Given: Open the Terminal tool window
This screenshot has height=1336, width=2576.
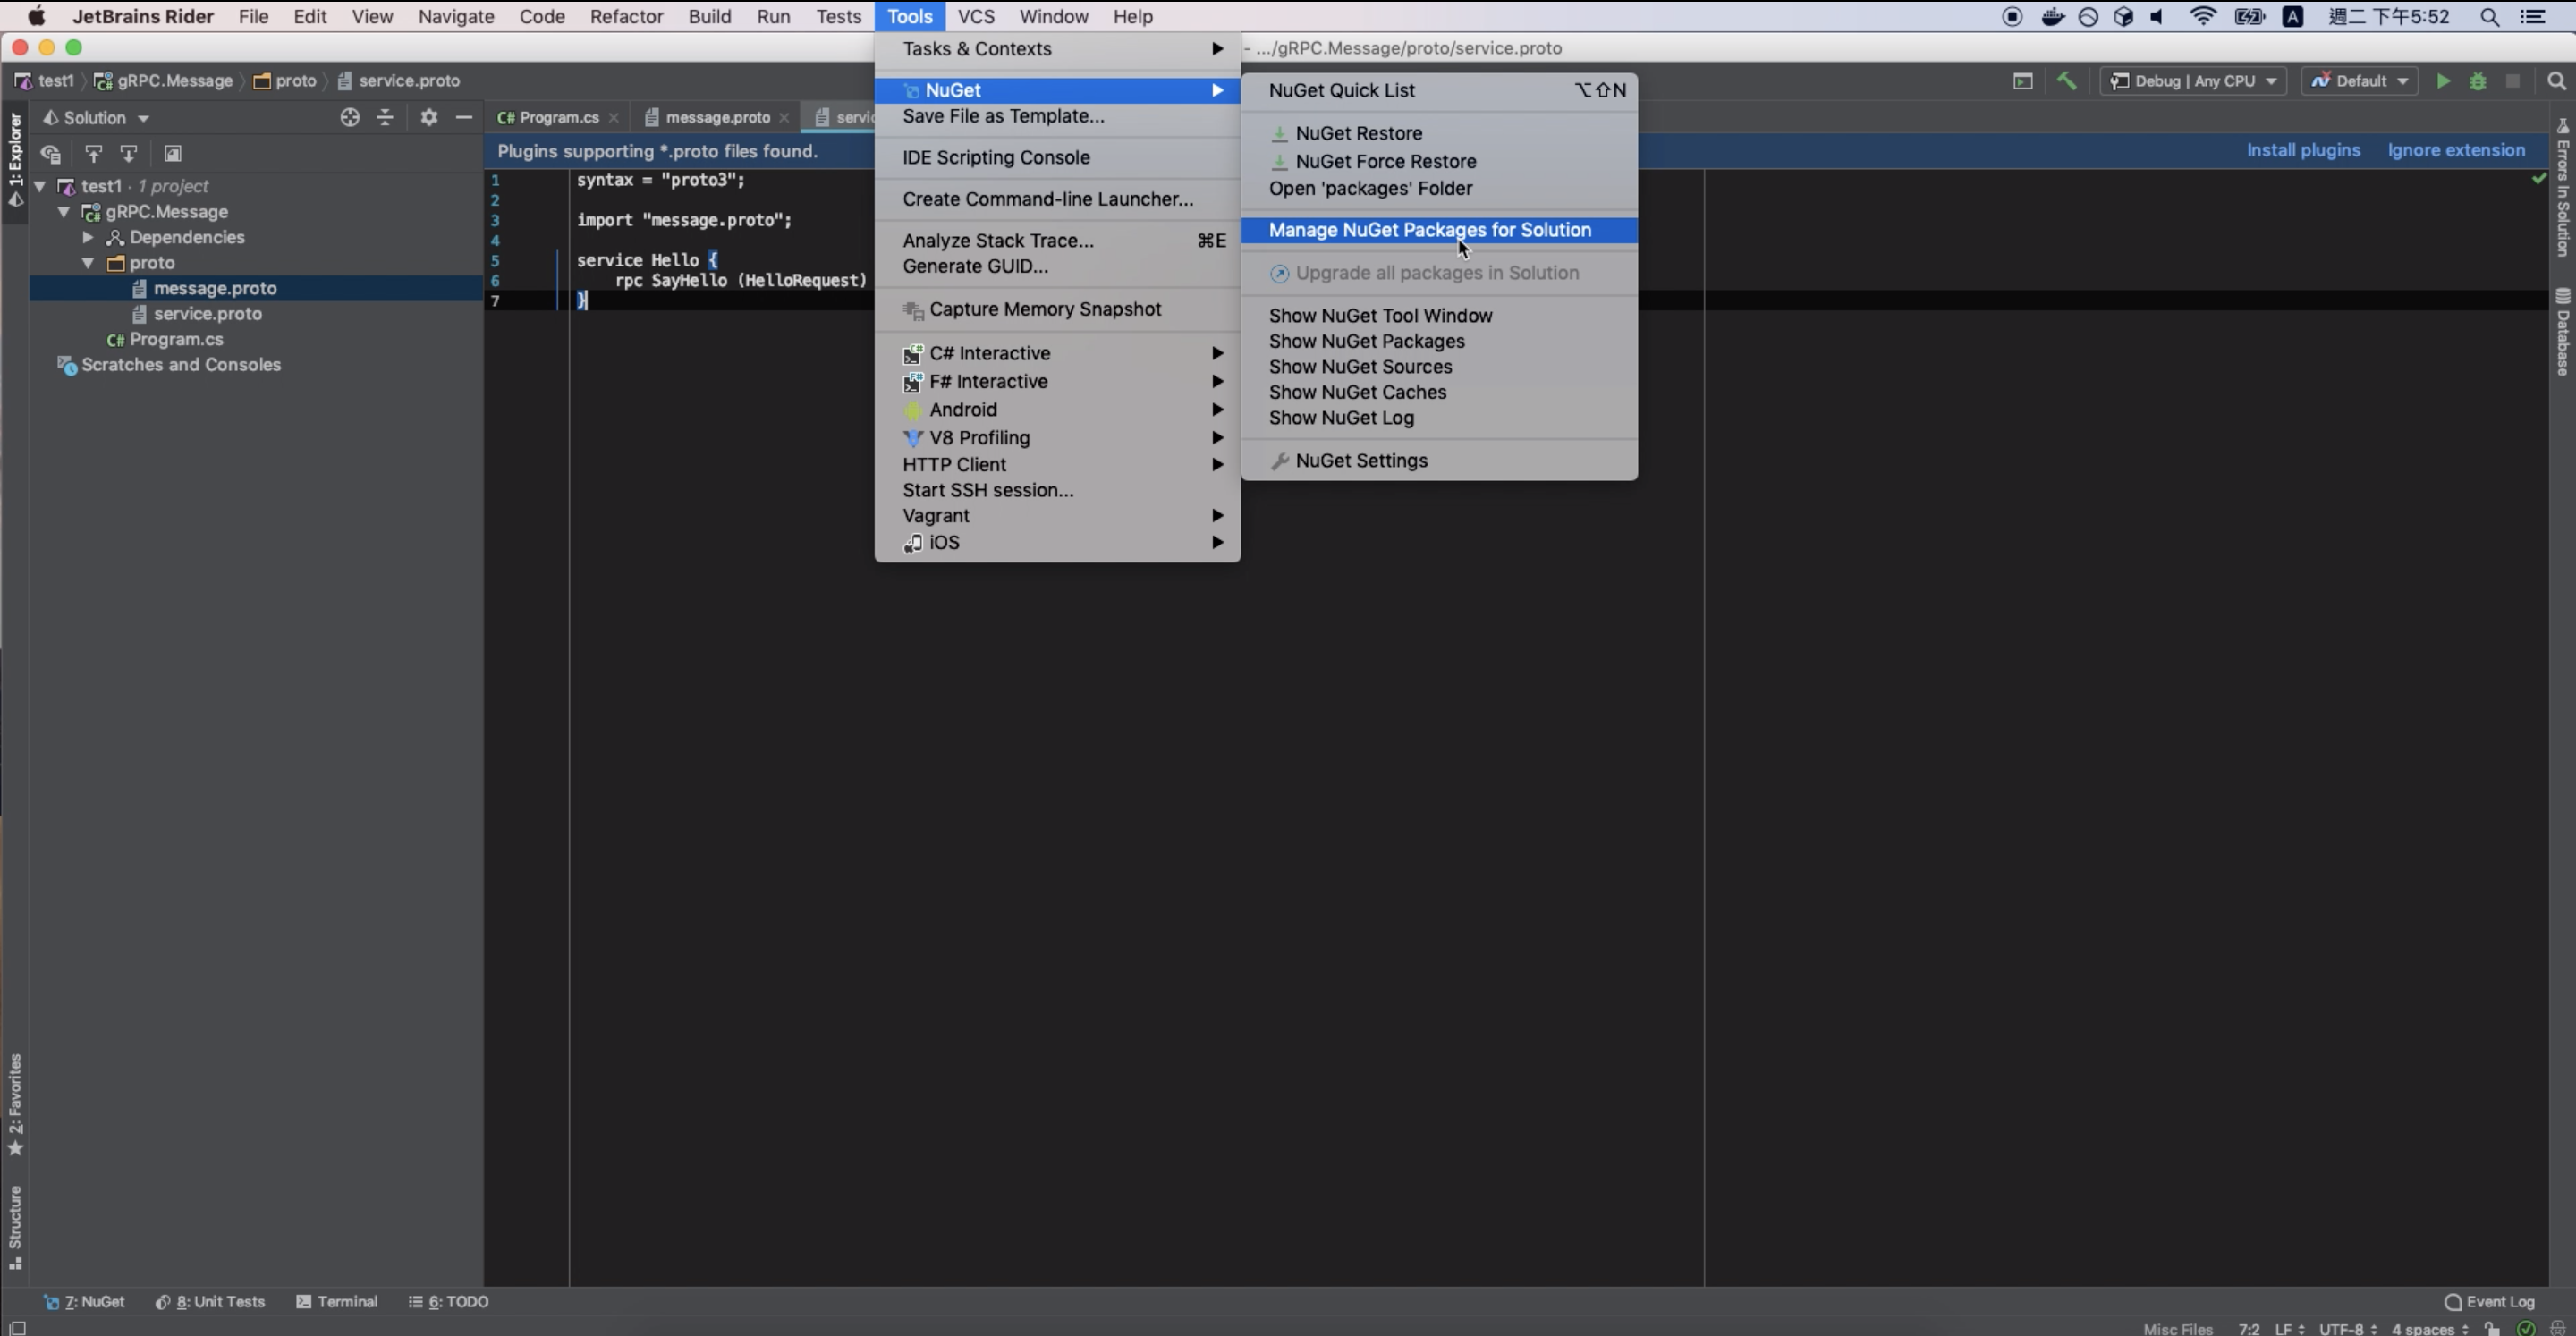Looking at the screenshot, I should pyautogui.click(x=337, y=1301).
